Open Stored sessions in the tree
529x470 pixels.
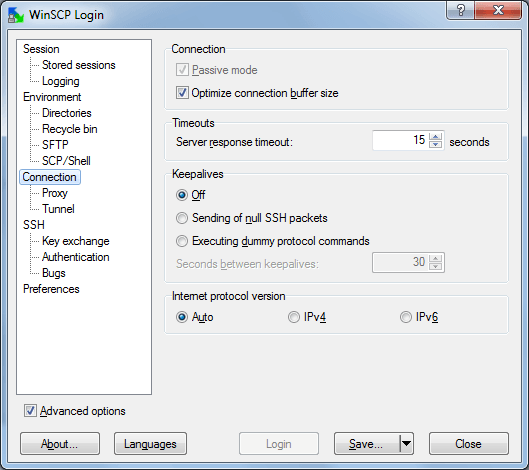79,65
